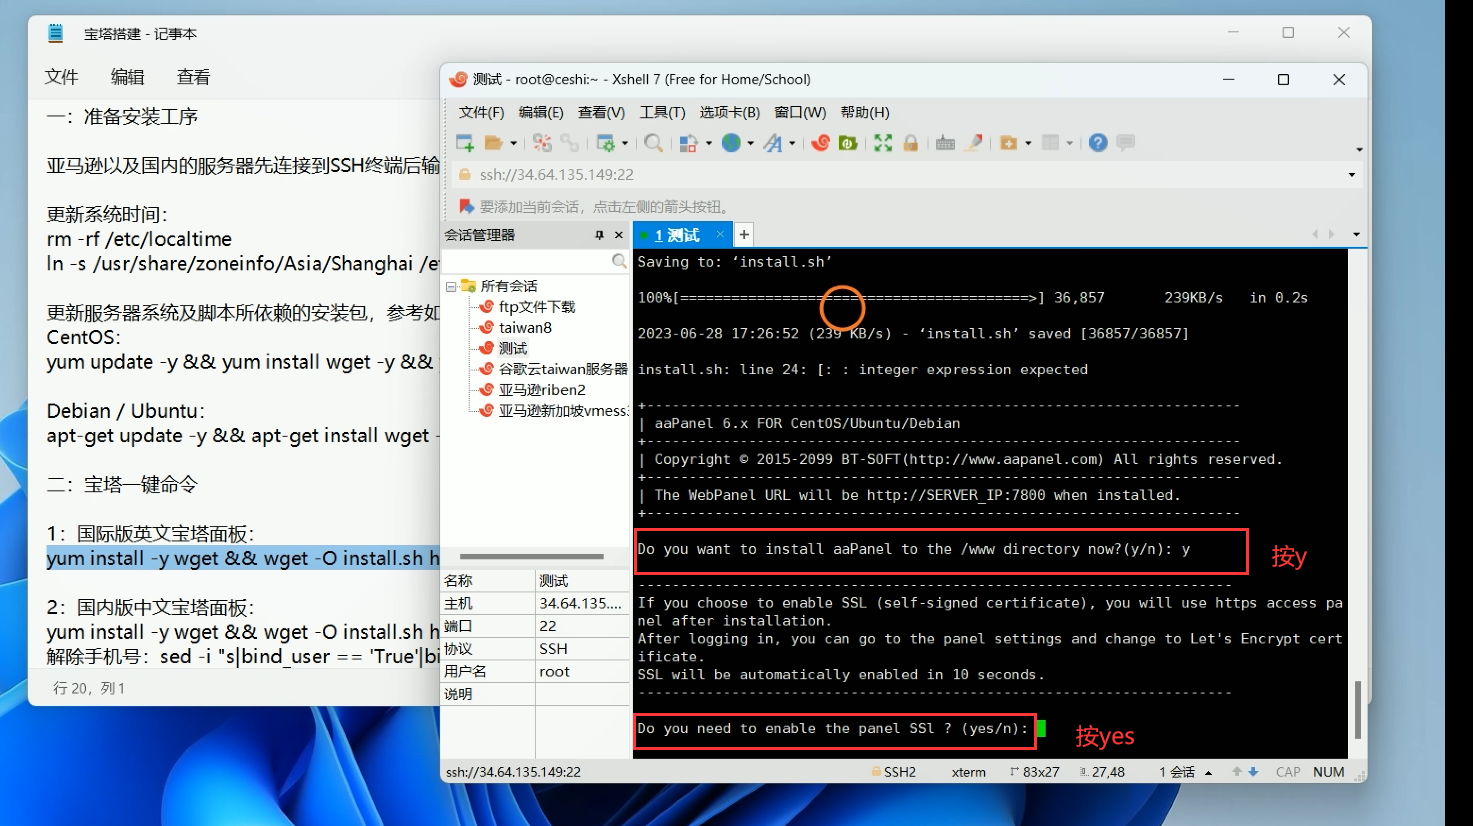Screen dimensions: 1473x826
Task: Click the grey speech bubble feedback icon
Action: tap(1126, 143)
